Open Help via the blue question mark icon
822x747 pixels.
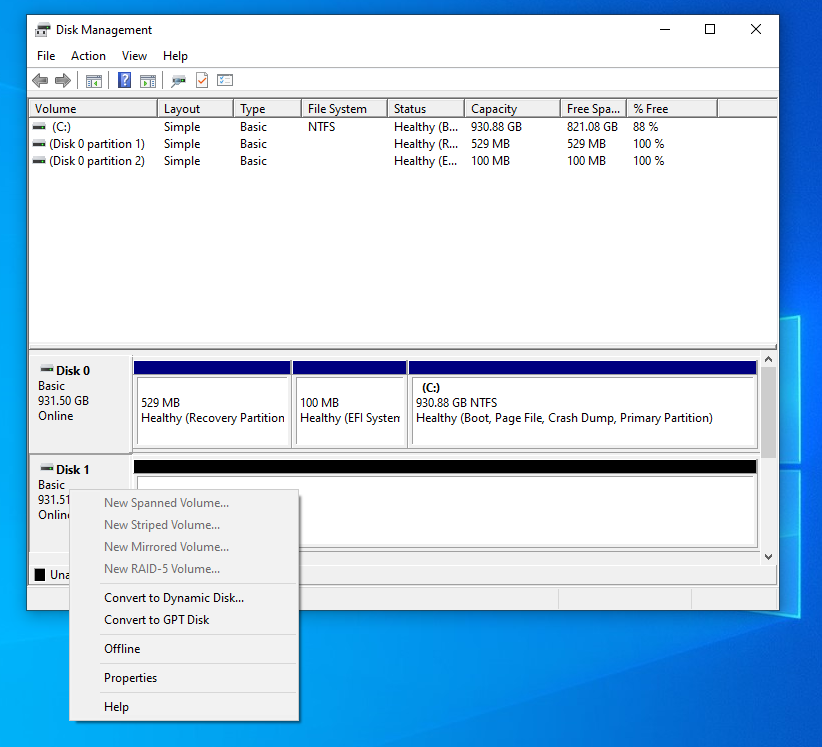pos(124,80)
